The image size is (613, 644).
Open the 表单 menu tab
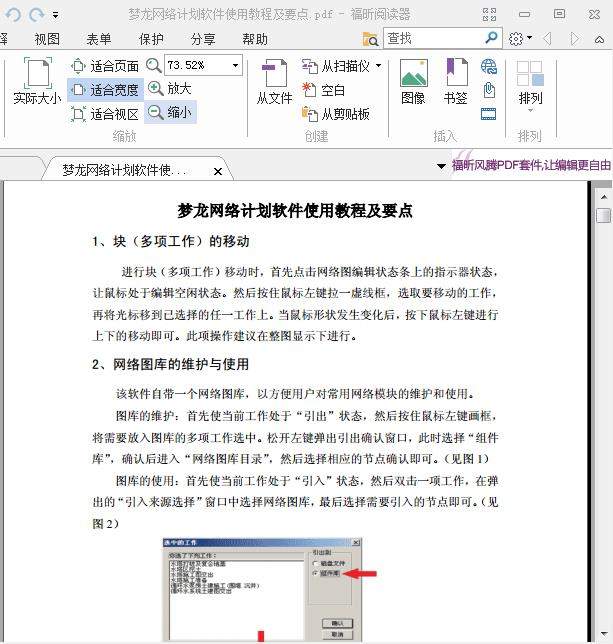99,39
